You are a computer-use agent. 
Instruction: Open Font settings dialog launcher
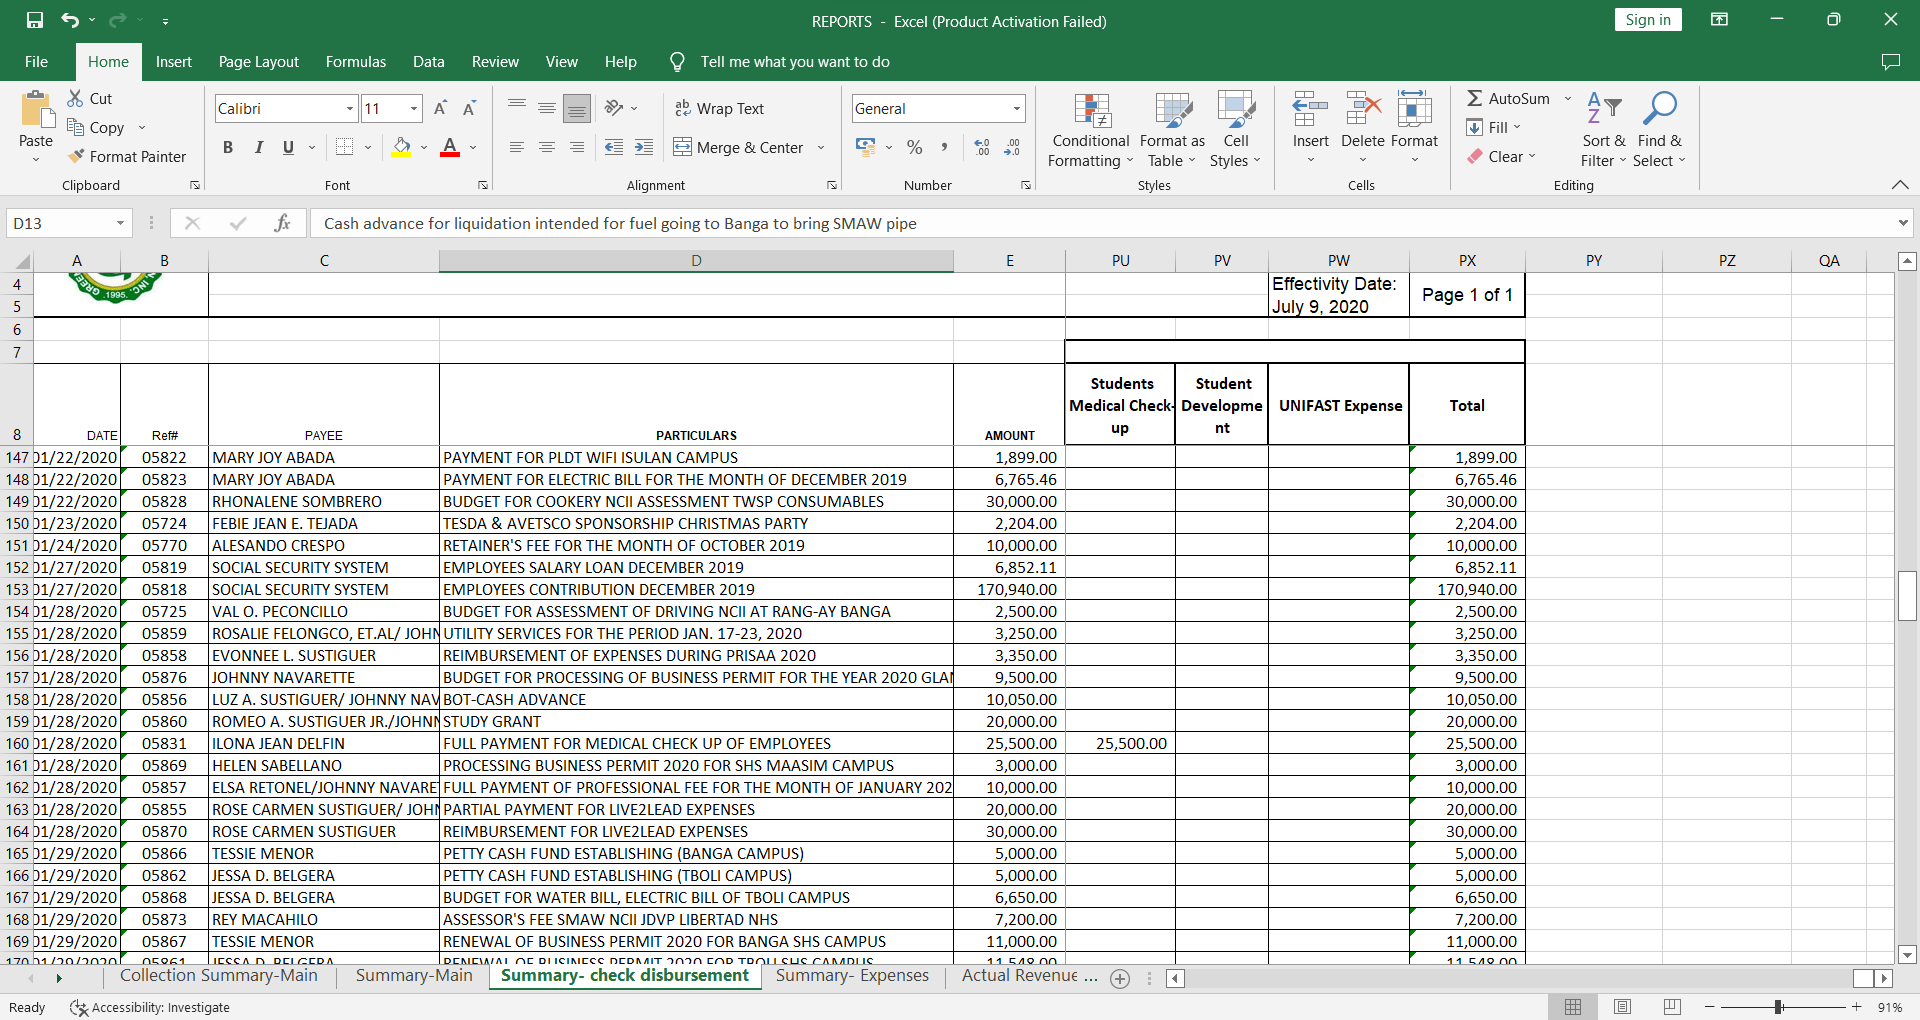point(483,185)
